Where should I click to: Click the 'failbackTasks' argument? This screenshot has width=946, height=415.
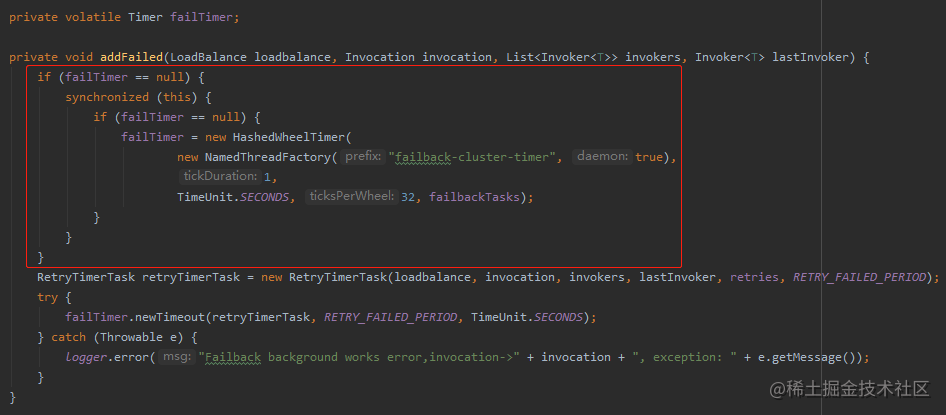[474, 197]
